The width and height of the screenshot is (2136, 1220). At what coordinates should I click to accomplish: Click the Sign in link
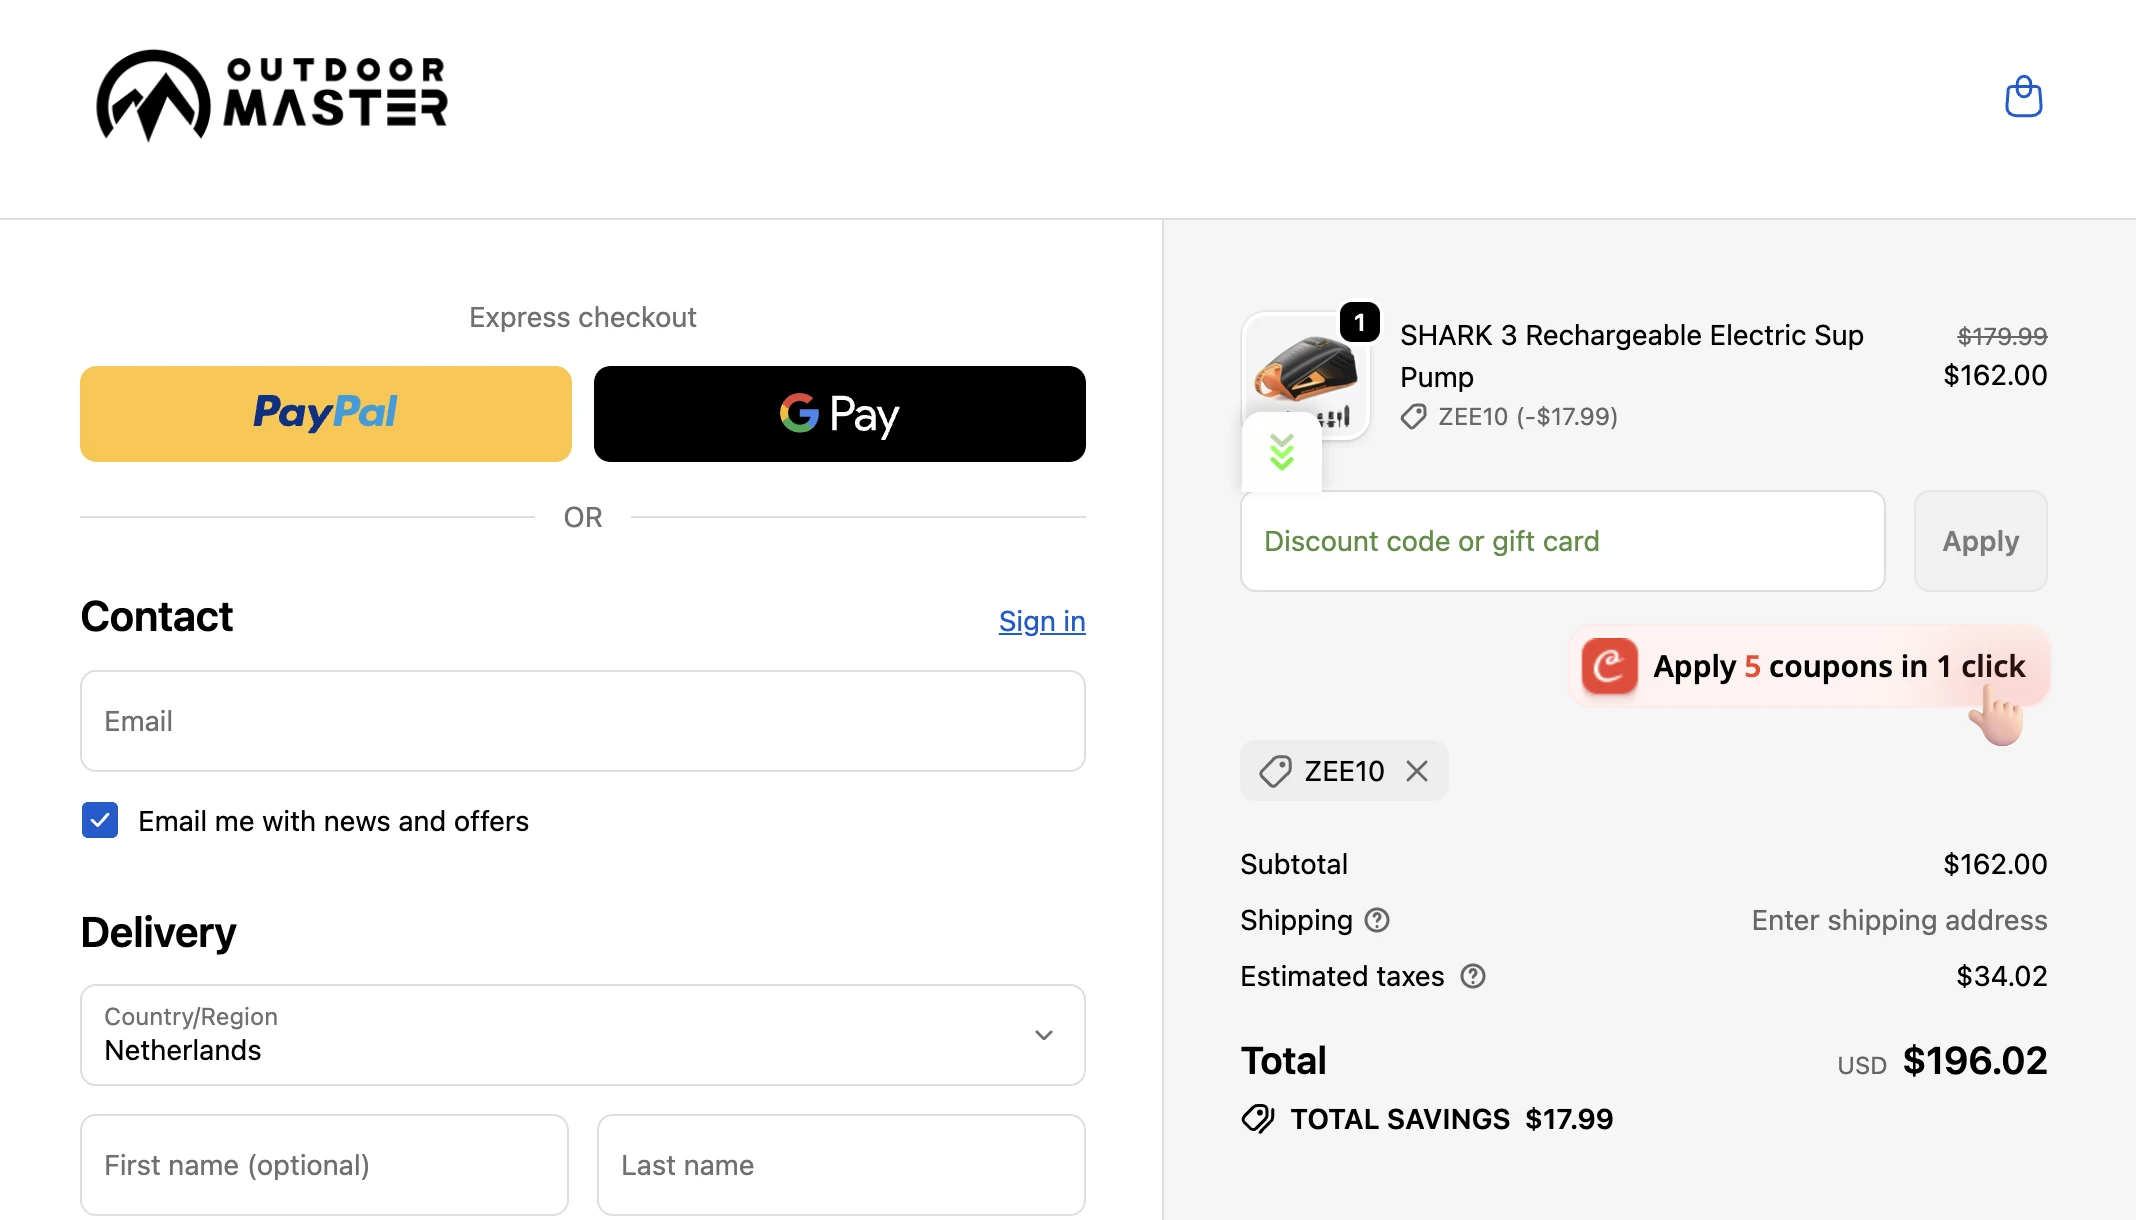click(x=1042, y=621)
